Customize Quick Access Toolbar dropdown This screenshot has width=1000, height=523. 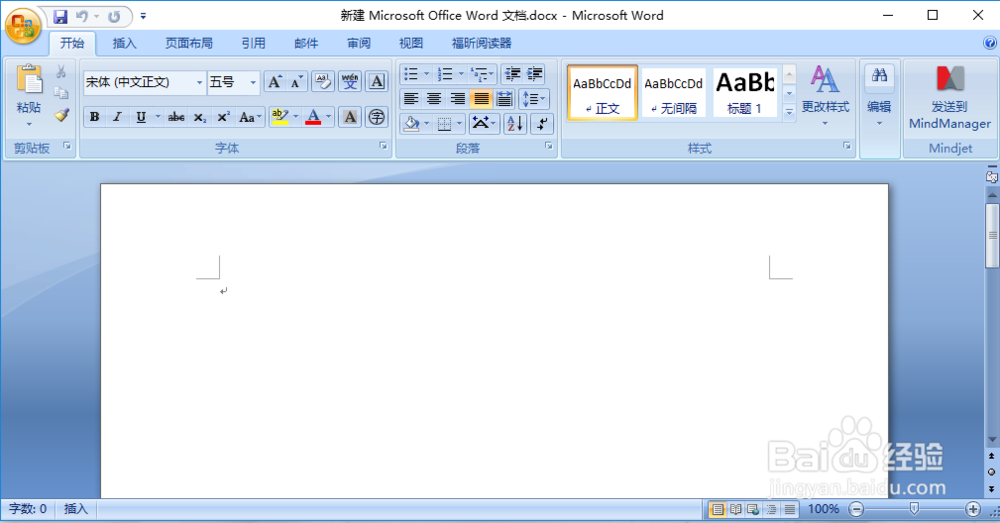pyautogui.click(x=143, y=17)
